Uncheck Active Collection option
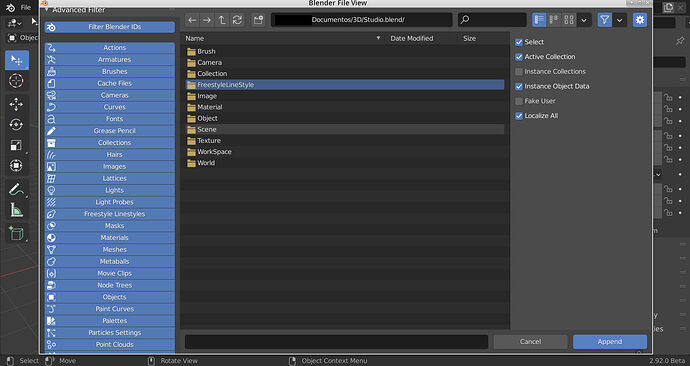 tap(519, 57)
